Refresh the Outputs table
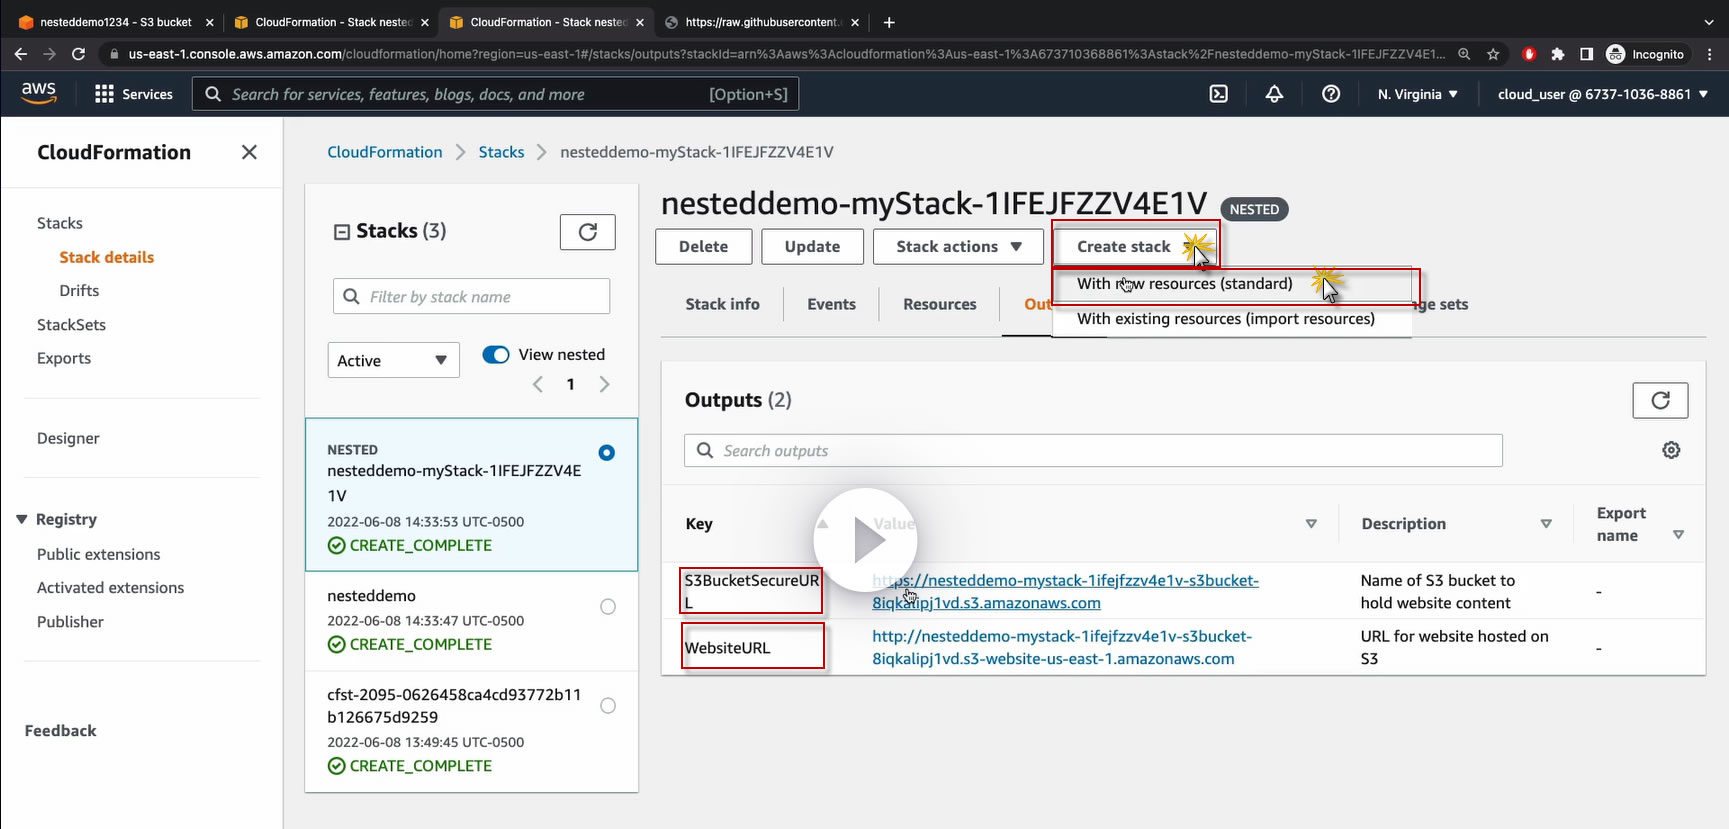1729x829 pixels. [x=1660, y=400]
